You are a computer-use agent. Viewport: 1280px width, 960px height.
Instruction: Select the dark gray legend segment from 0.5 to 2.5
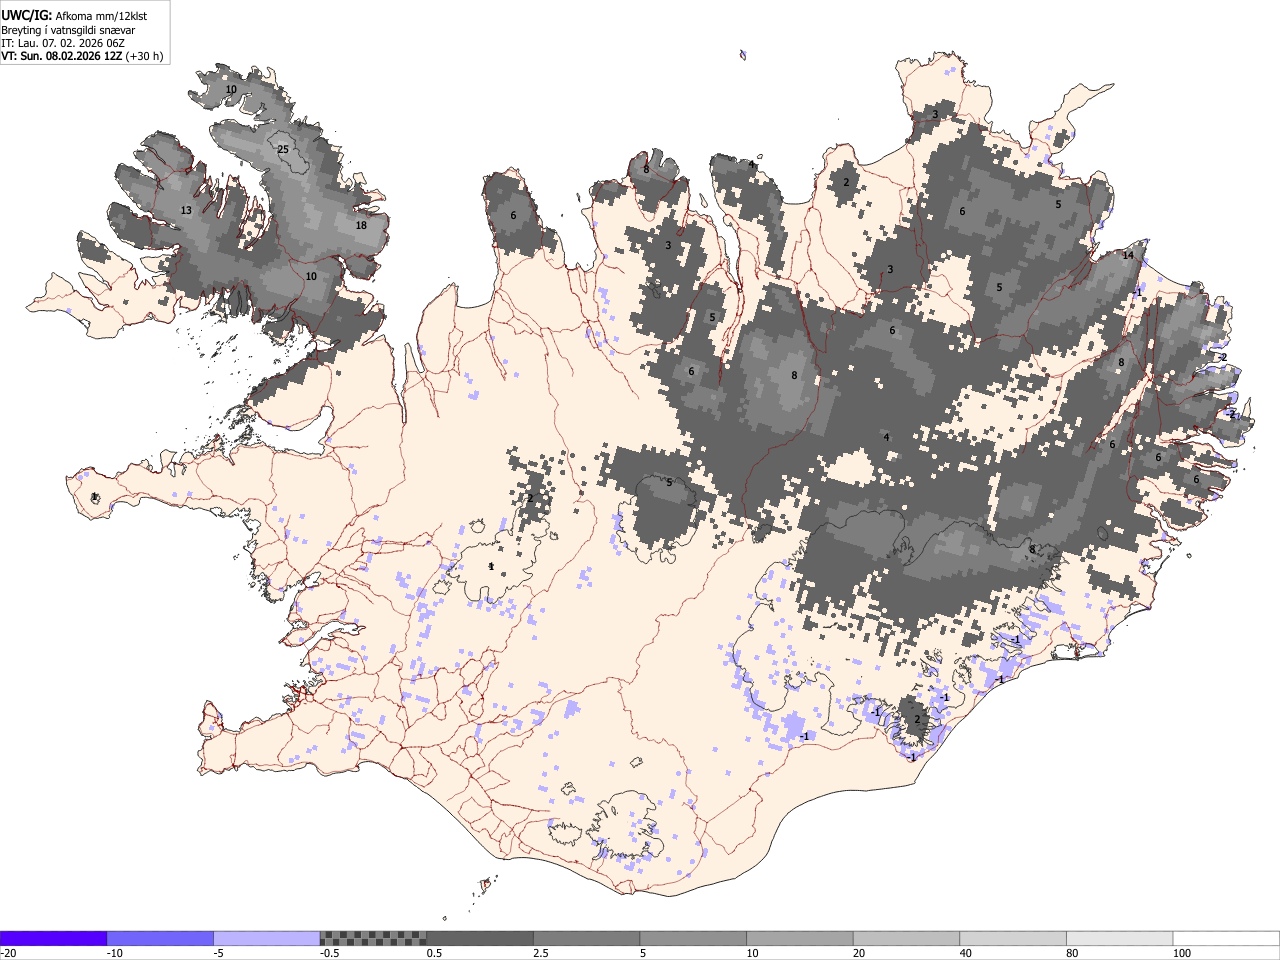(x=480, y=938)
